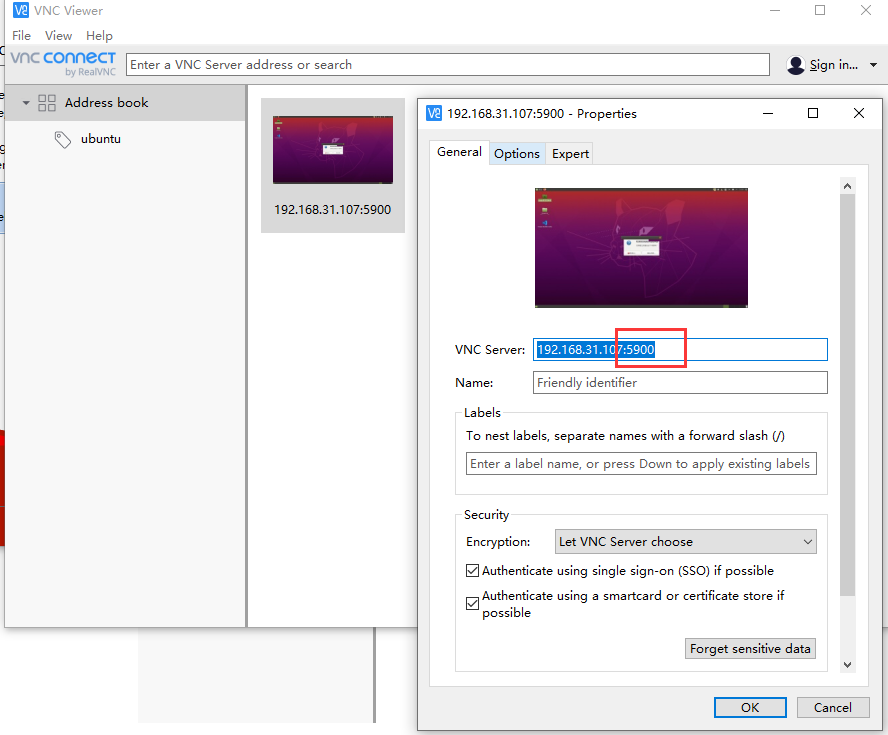The width and height of the screenshot is (888, 735).
Task: Switch to the General tab
Action: coord(459,152)
